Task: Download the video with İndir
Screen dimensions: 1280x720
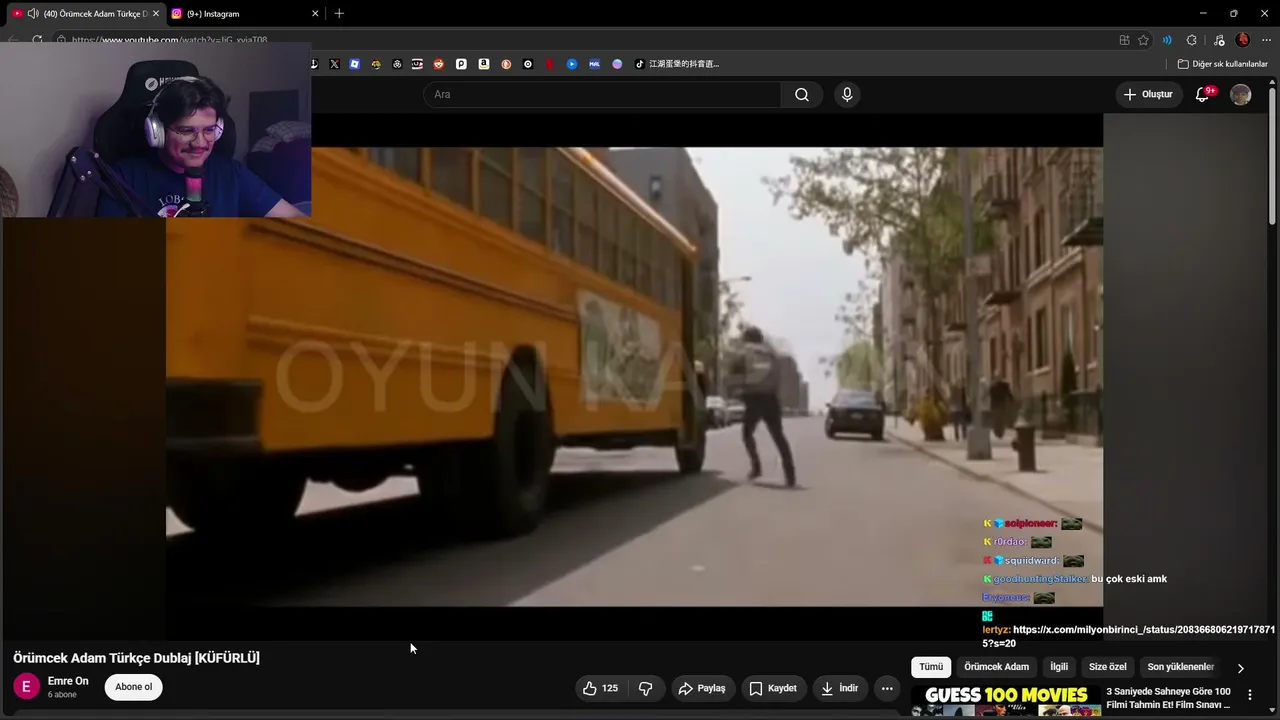Action: click(839, 688)
